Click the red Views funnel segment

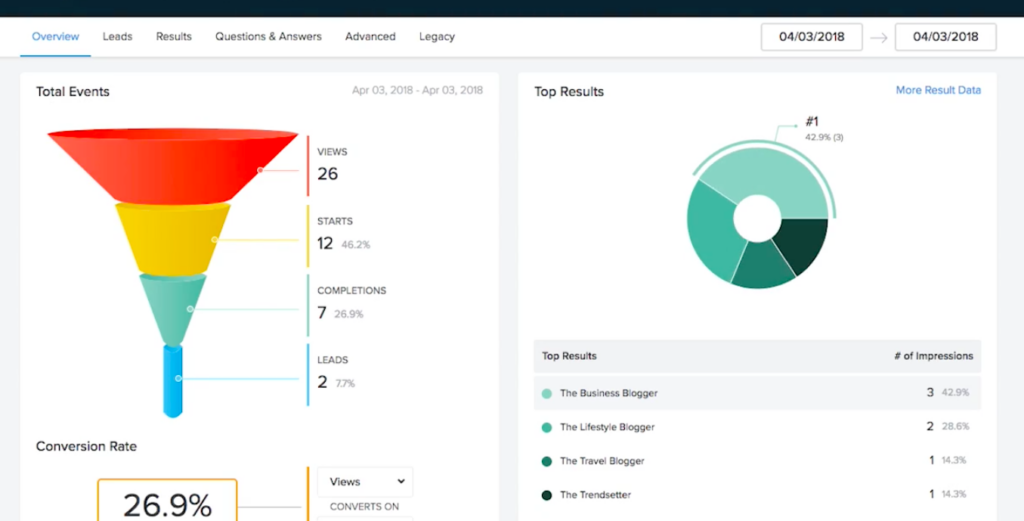(x=172, y=166)
